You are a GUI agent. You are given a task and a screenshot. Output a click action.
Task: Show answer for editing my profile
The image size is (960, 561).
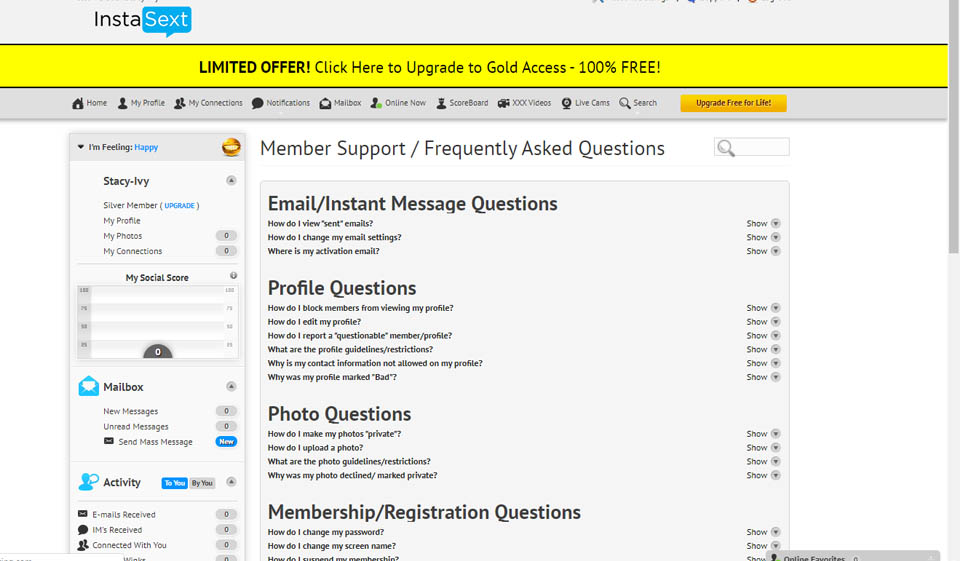click(x=763, y=322)
